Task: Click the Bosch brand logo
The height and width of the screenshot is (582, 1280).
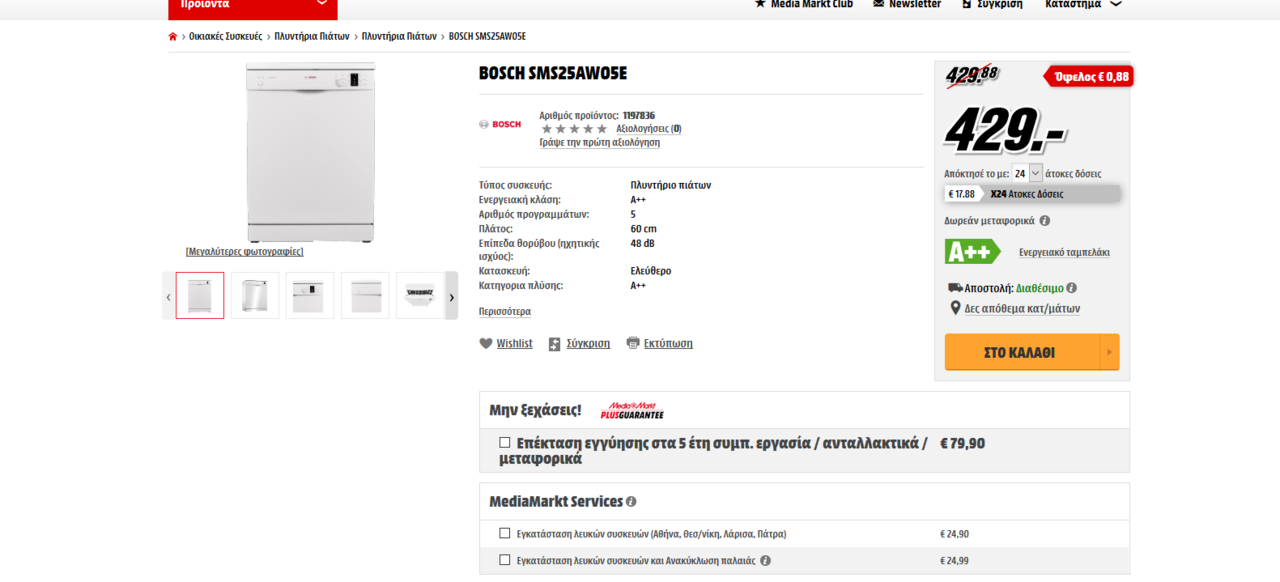Action: (500, 125)
